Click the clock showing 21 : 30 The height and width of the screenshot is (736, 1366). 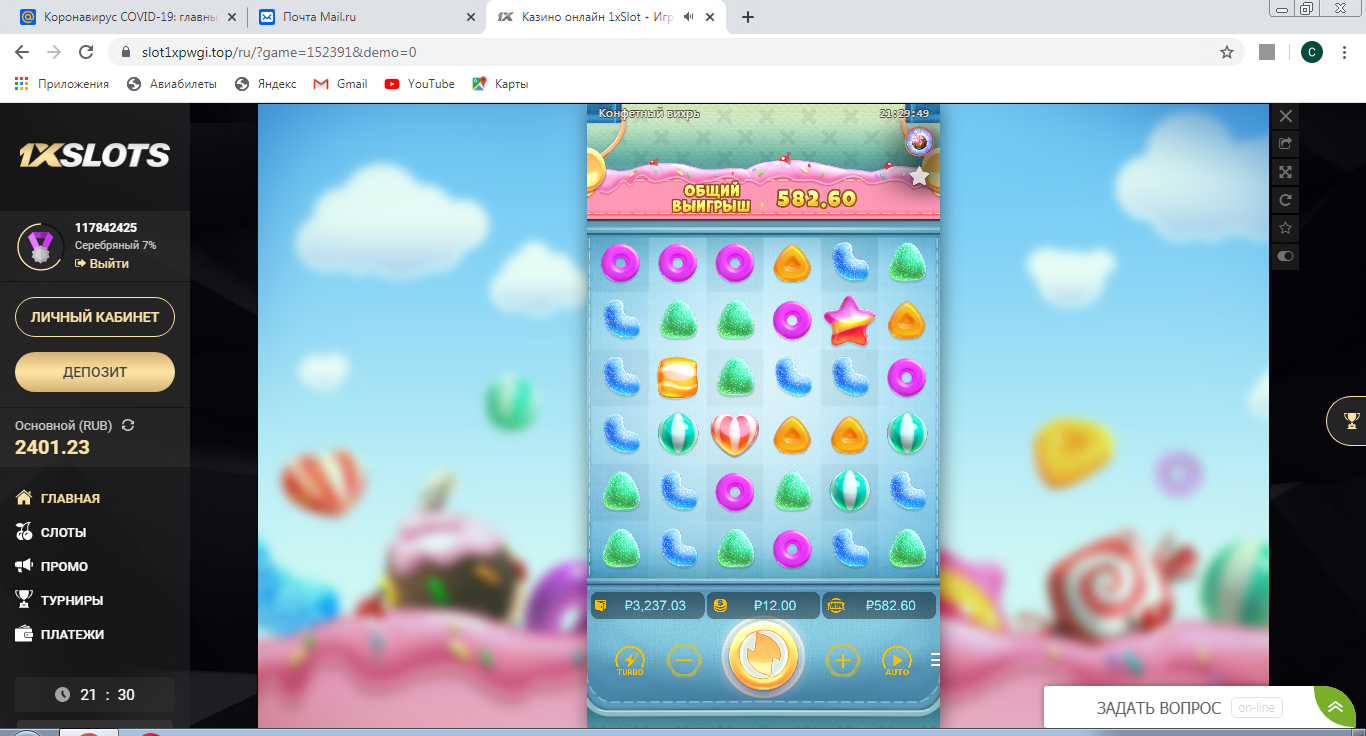click(95, 694)
